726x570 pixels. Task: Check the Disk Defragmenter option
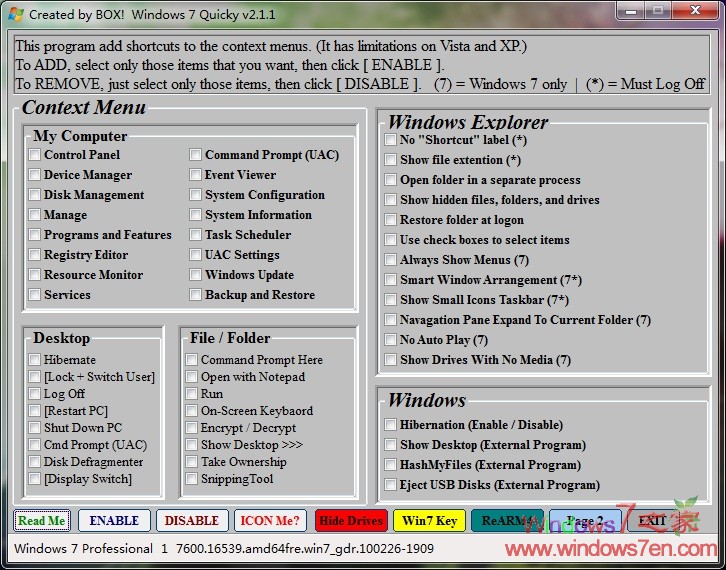[x=35, y=462]
